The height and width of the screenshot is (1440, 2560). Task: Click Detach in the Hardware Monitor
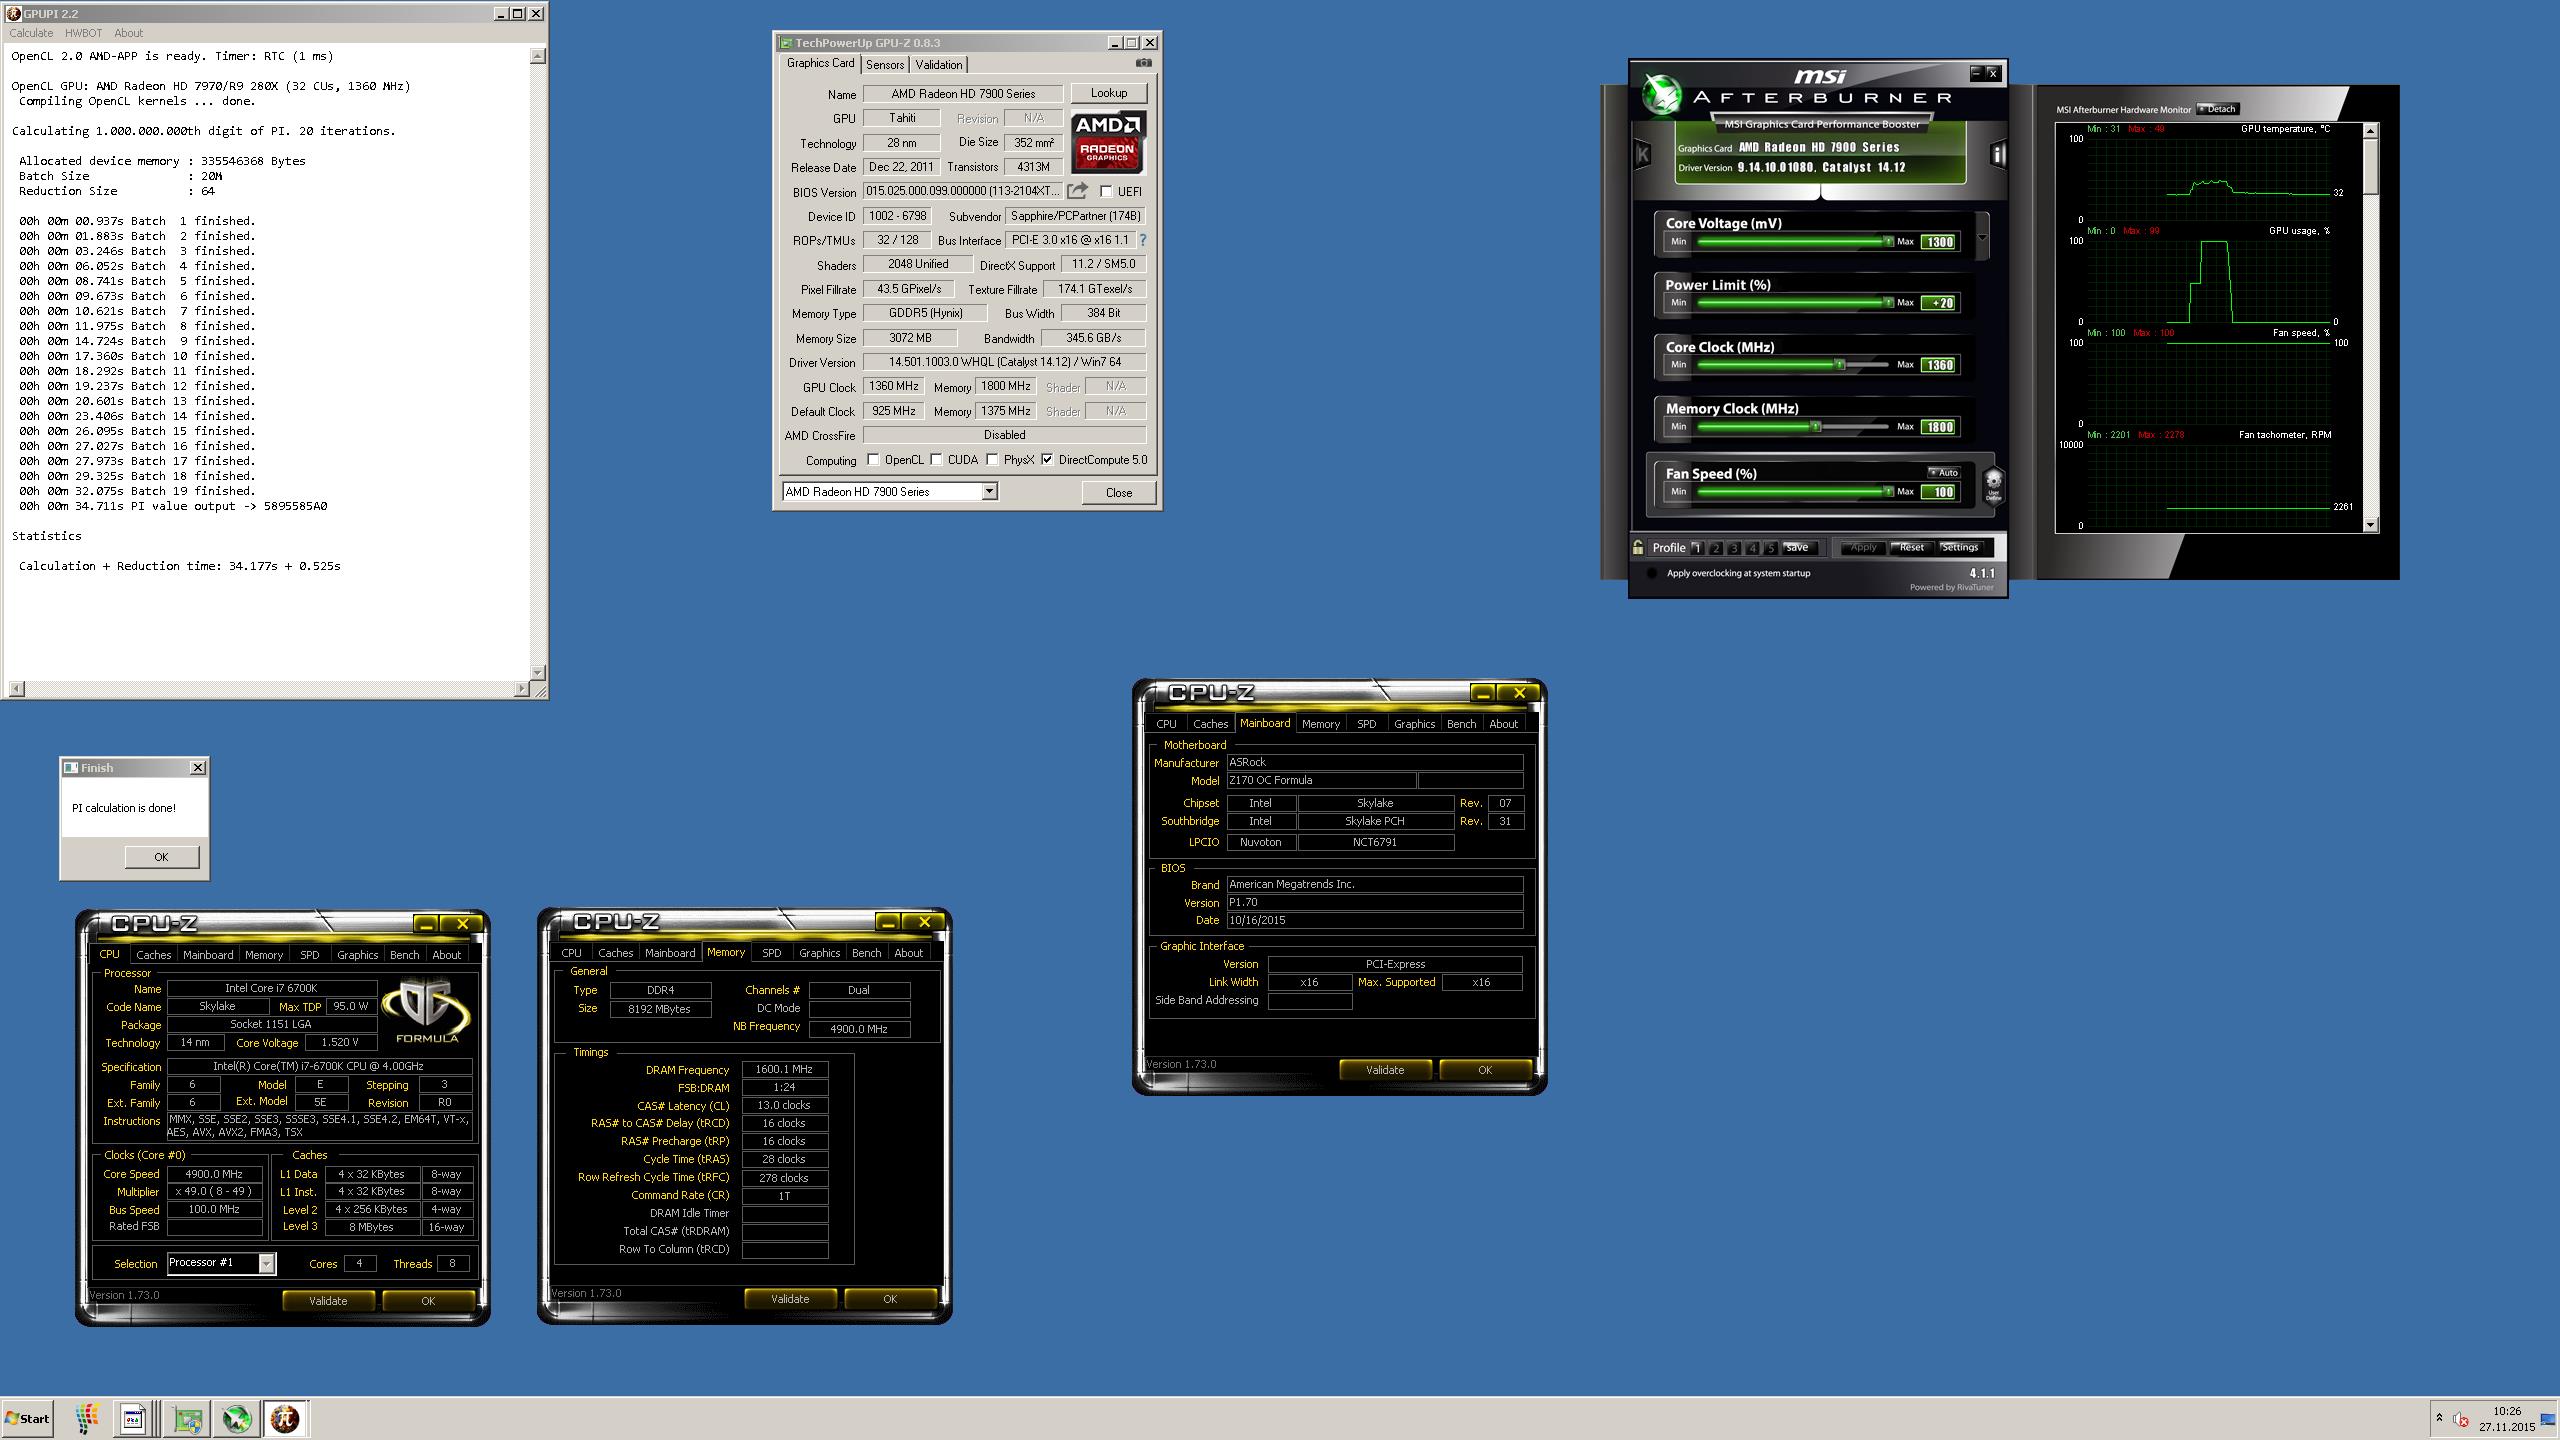click(2217, 109)
